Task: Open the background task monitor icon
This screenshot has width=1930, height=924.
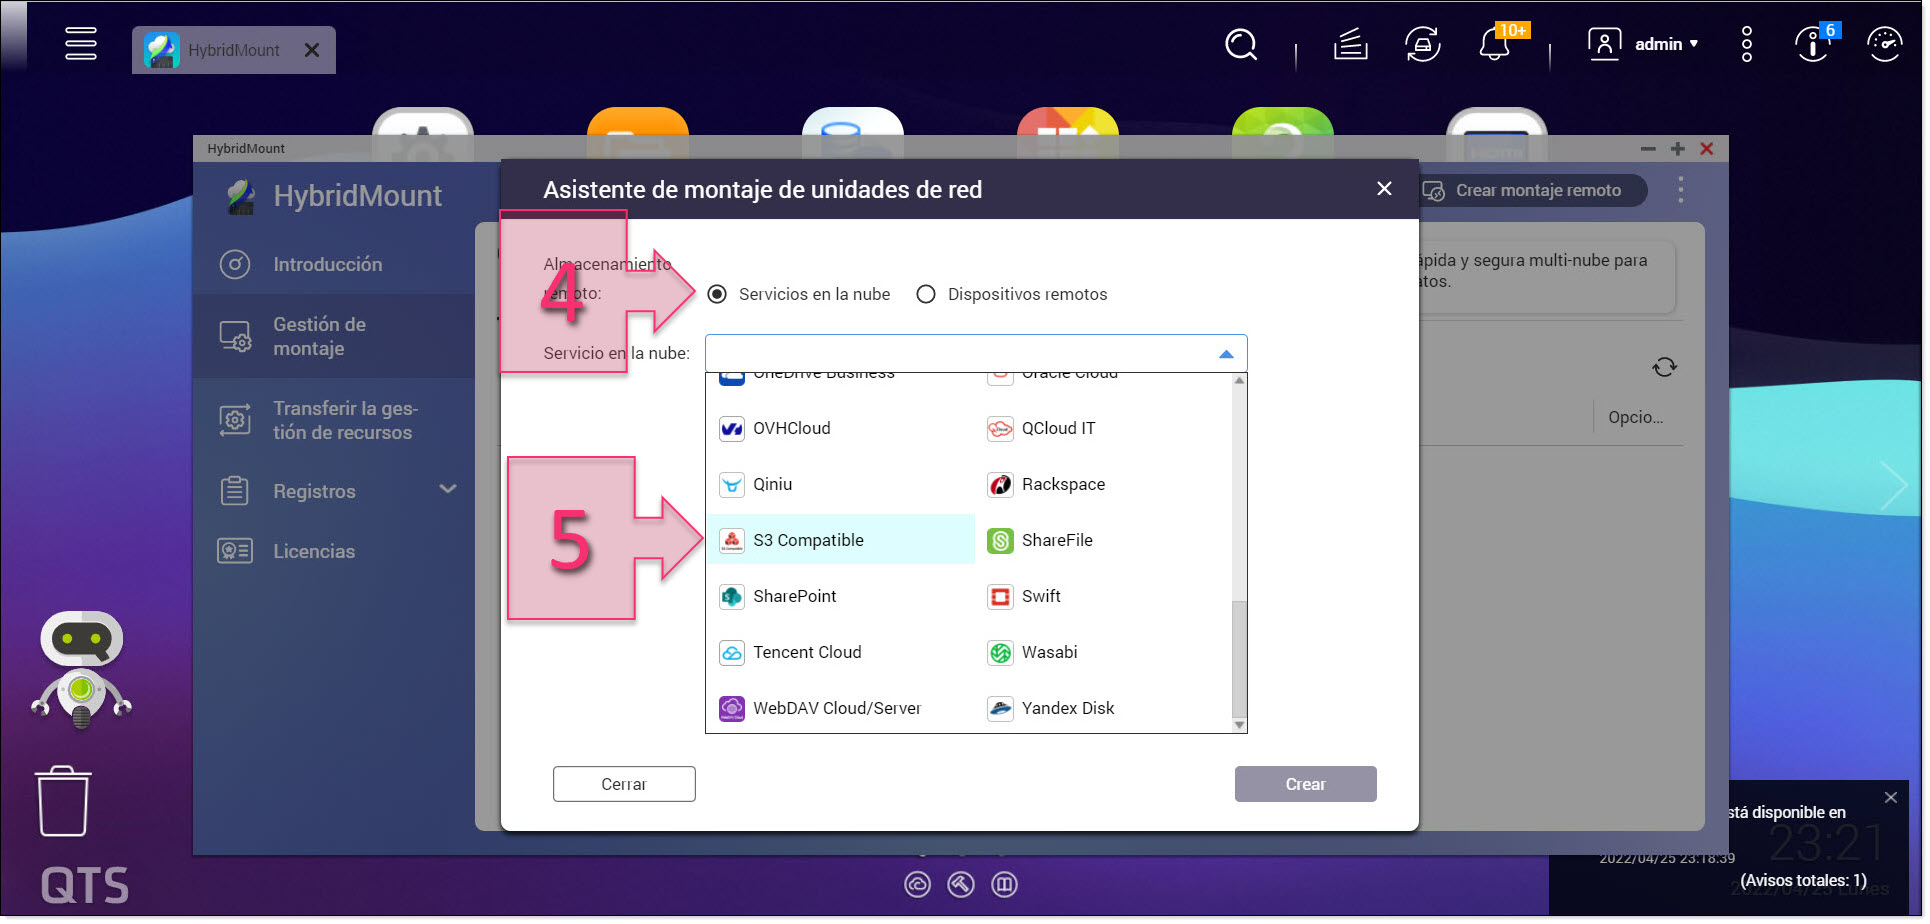Action: coord(1422,44)
